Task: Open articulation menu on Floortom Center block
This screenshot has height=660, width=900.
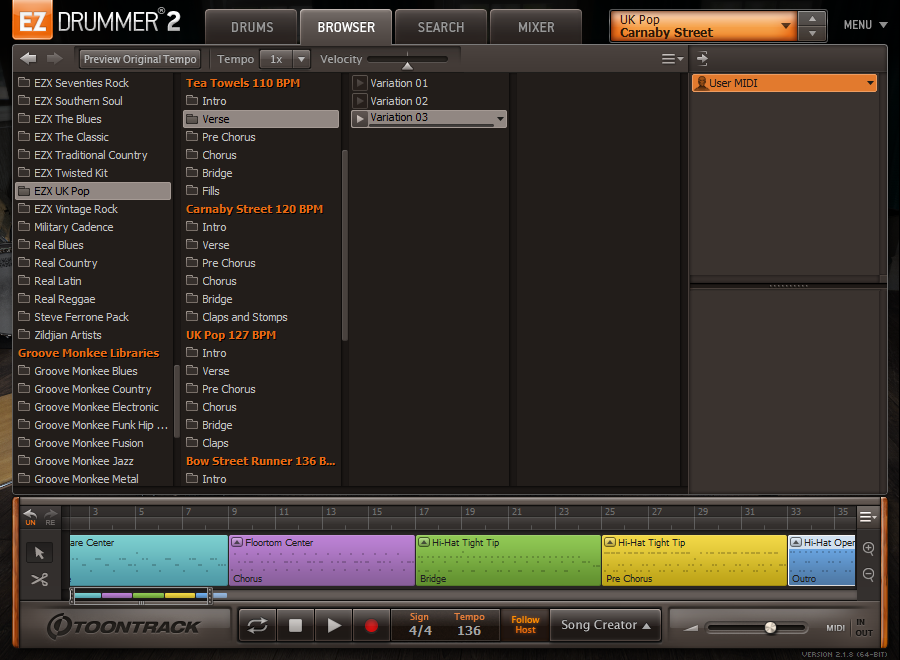Action: pos(237,542)
